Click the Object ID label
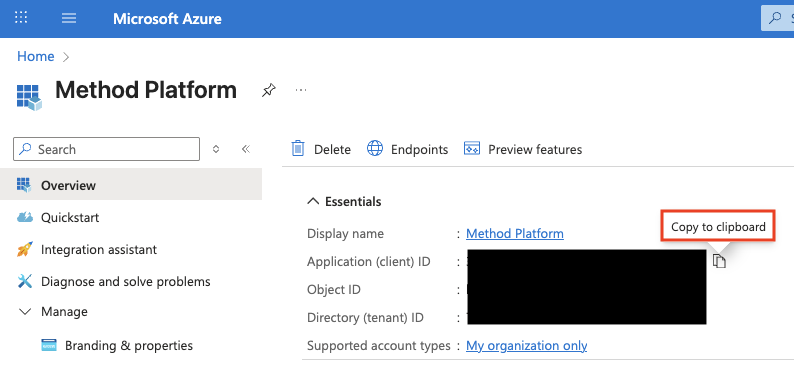 (x=334, y=290)
